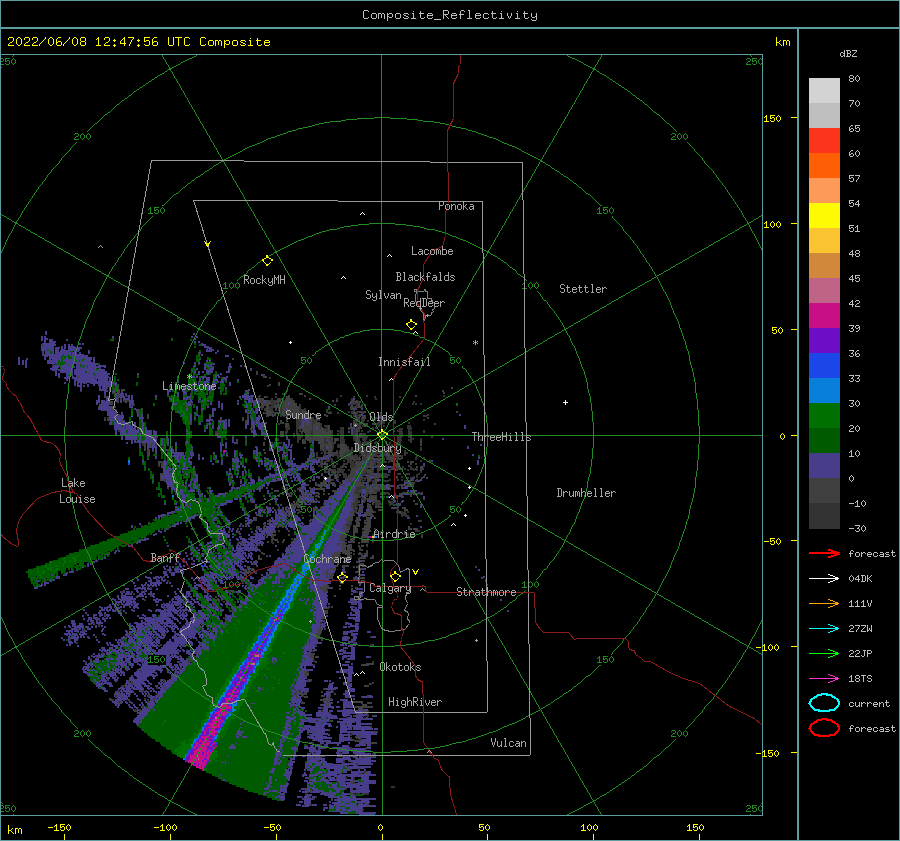900x841 pixels.
Task: Click the Limestone label
Action: (x=189, y=386)
